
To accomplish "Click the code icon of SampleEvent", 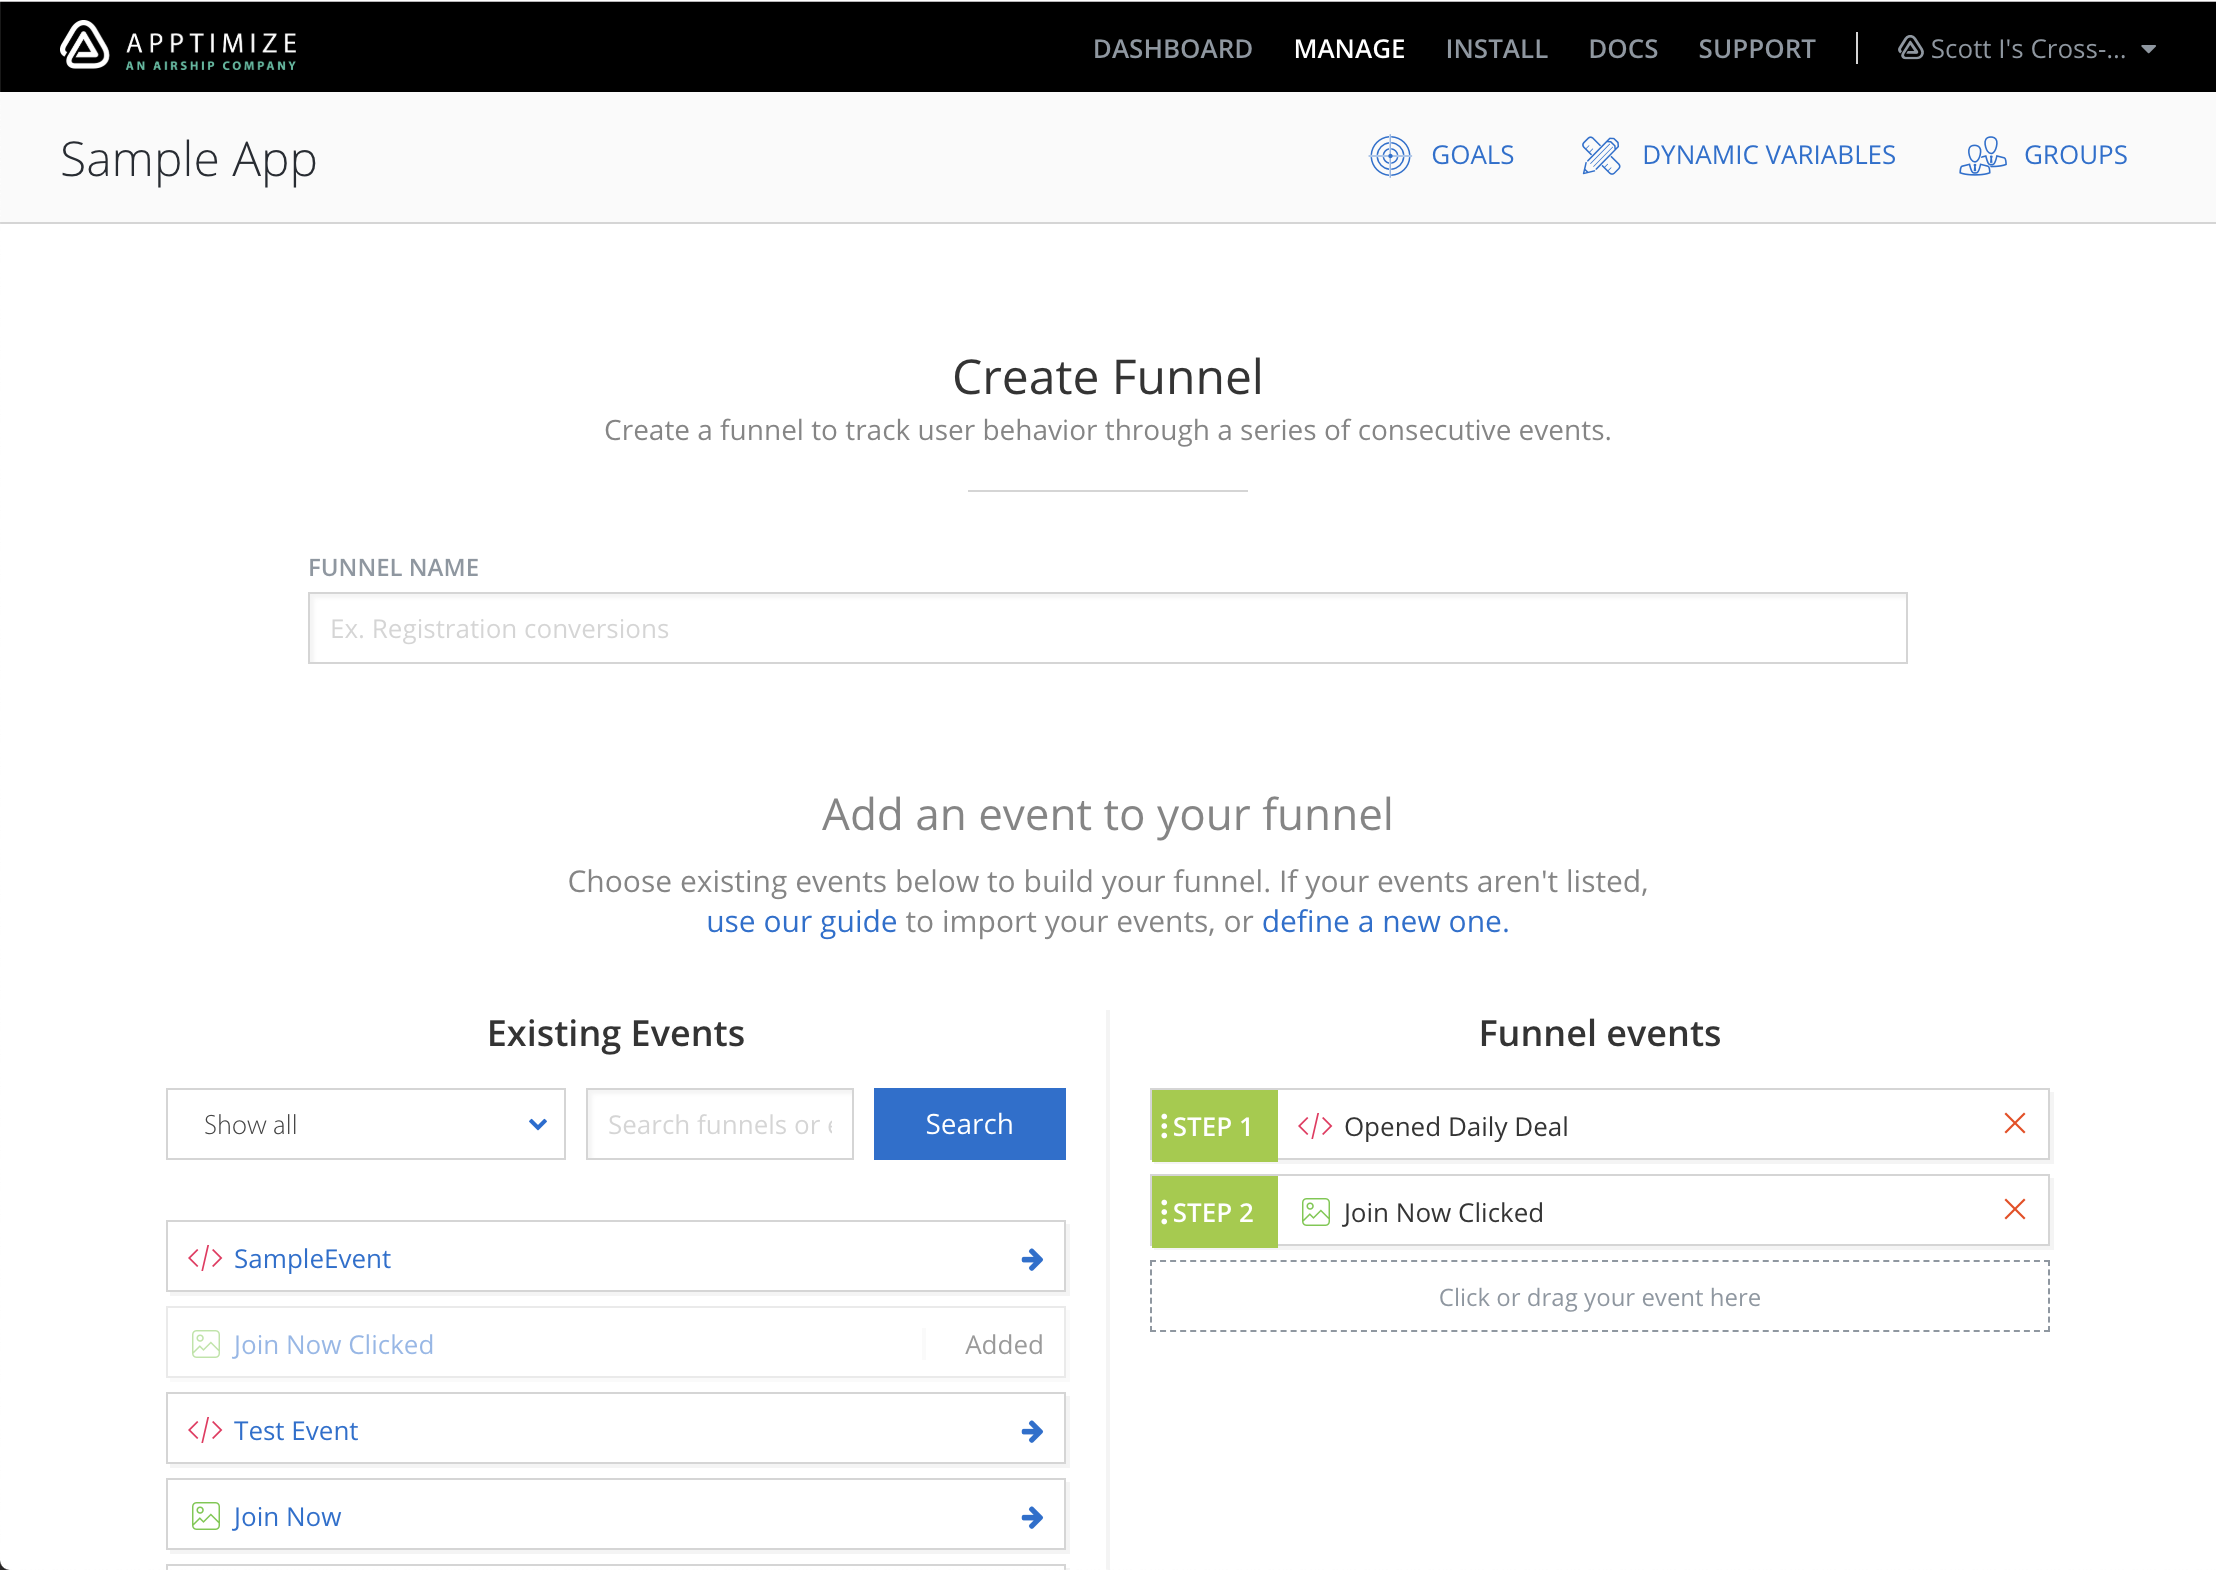I will (205, 1258).
